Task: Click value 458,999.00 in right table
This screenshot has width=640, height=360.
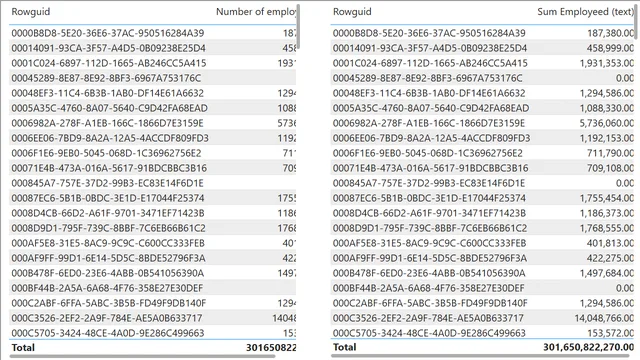Action: pos(610,48)
